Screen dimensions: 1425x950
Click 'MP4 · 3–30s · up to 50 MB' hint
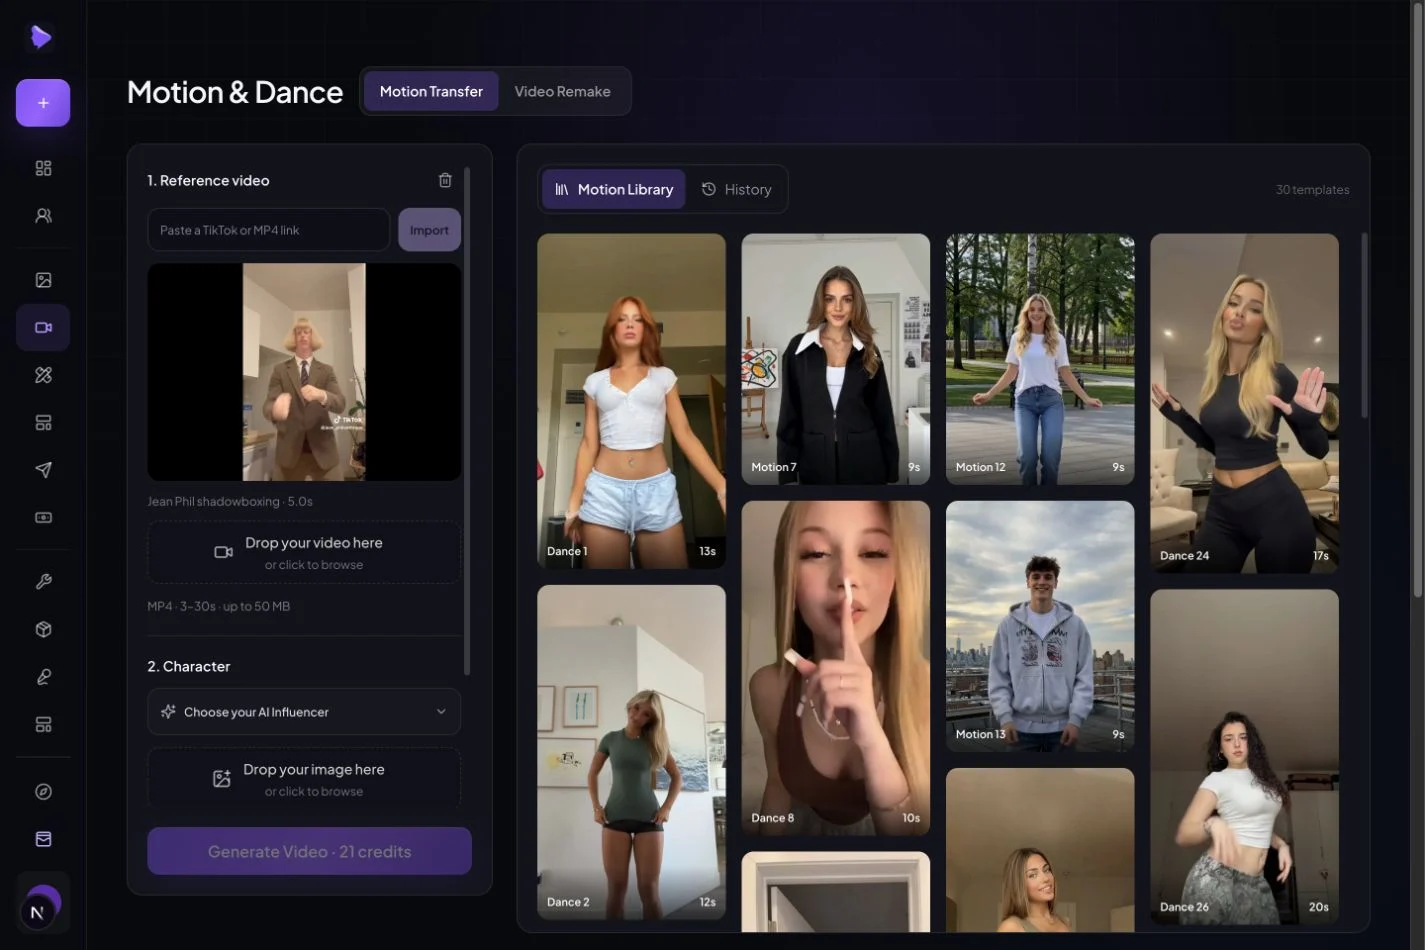(x=219, y=606)
